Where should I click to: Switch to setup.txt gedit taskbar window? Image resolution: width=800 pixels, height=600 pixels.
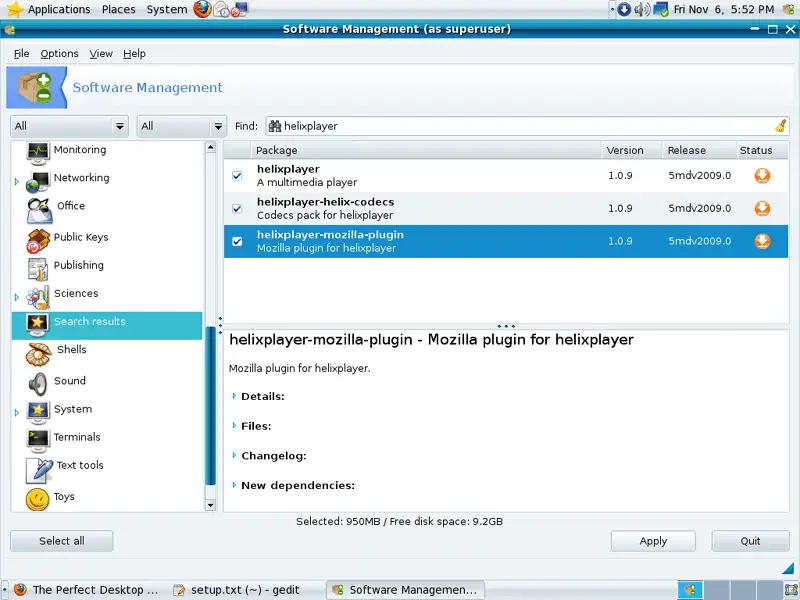pyautogui.click(x=236, y=590)
